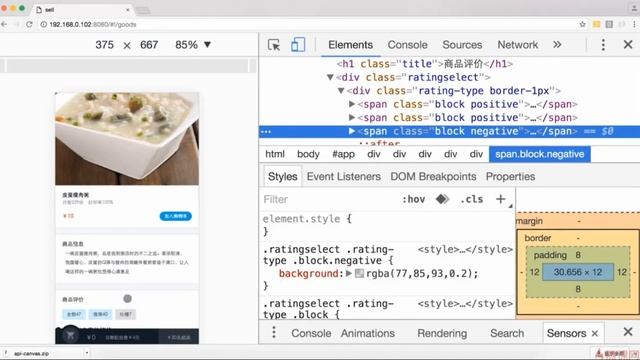Select html in the breadcrumb trail
Screen dimensions: 640x360
coord(275,154)
